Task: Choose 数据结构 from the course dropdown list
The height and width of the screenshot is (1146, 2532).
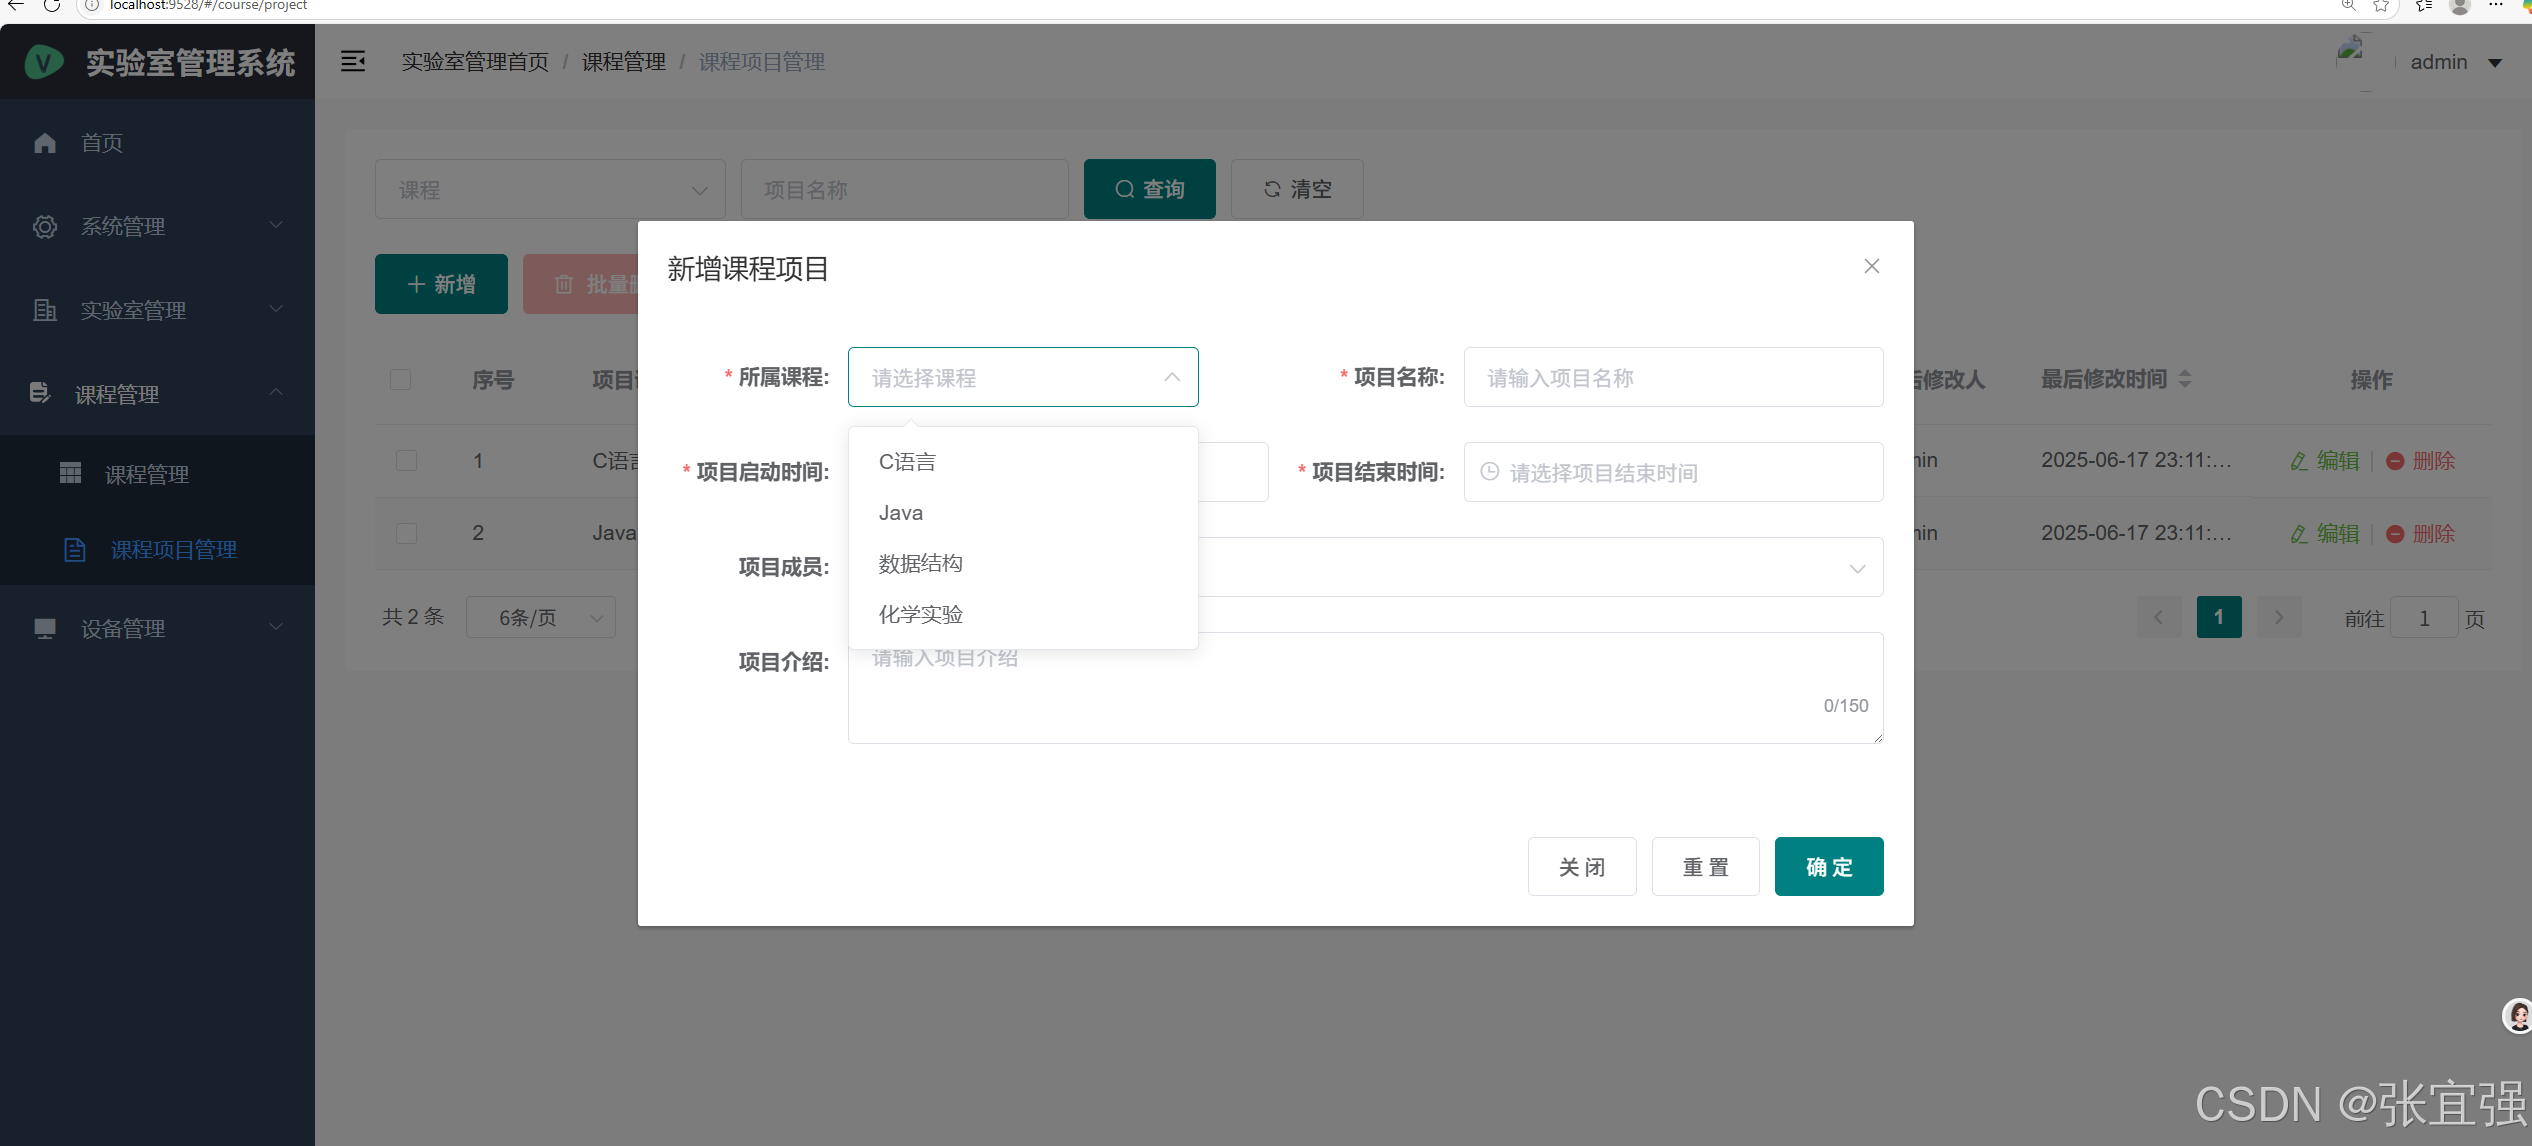Action: 920,564
